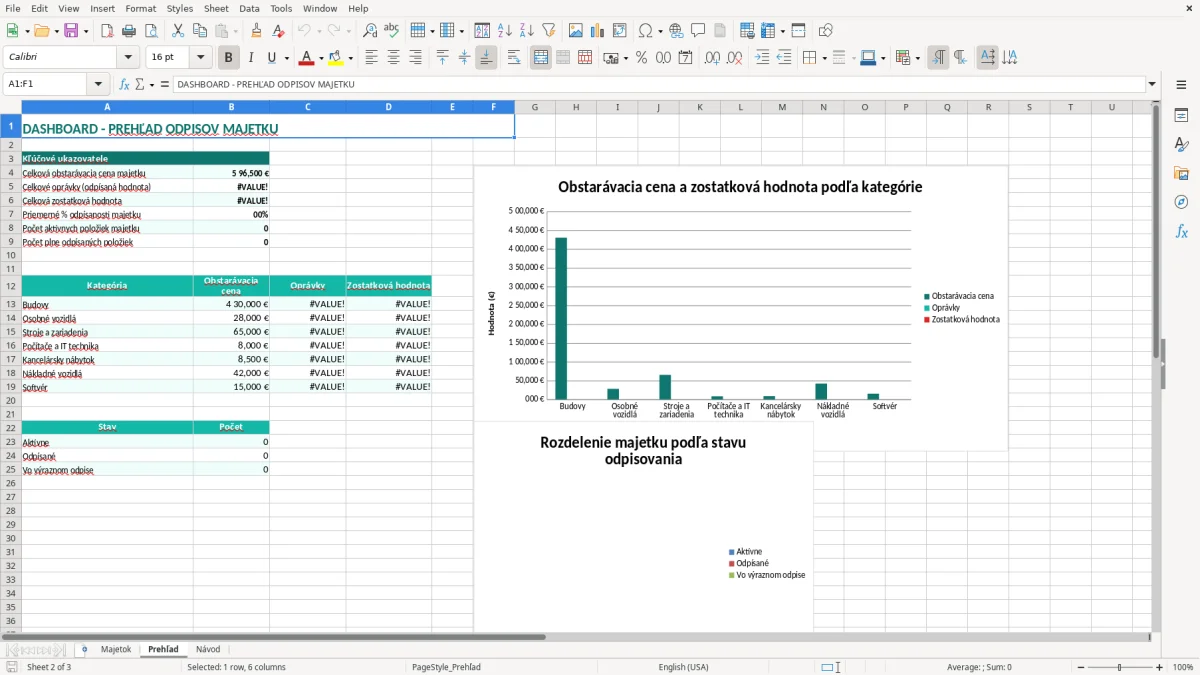Viewport: 1200px width, 675px height.
Task: Center text horizontally
Action: [394, 58]
